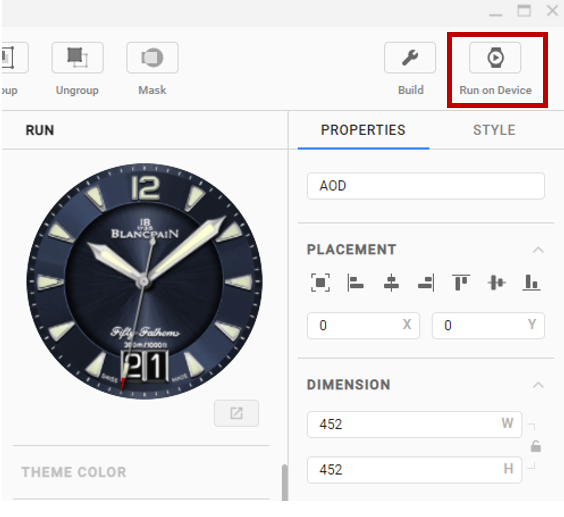Image resolution: width=564 pixels, height=517 pixels.
Task: Switch to the STYLE tab
Action: coord(494,130)
